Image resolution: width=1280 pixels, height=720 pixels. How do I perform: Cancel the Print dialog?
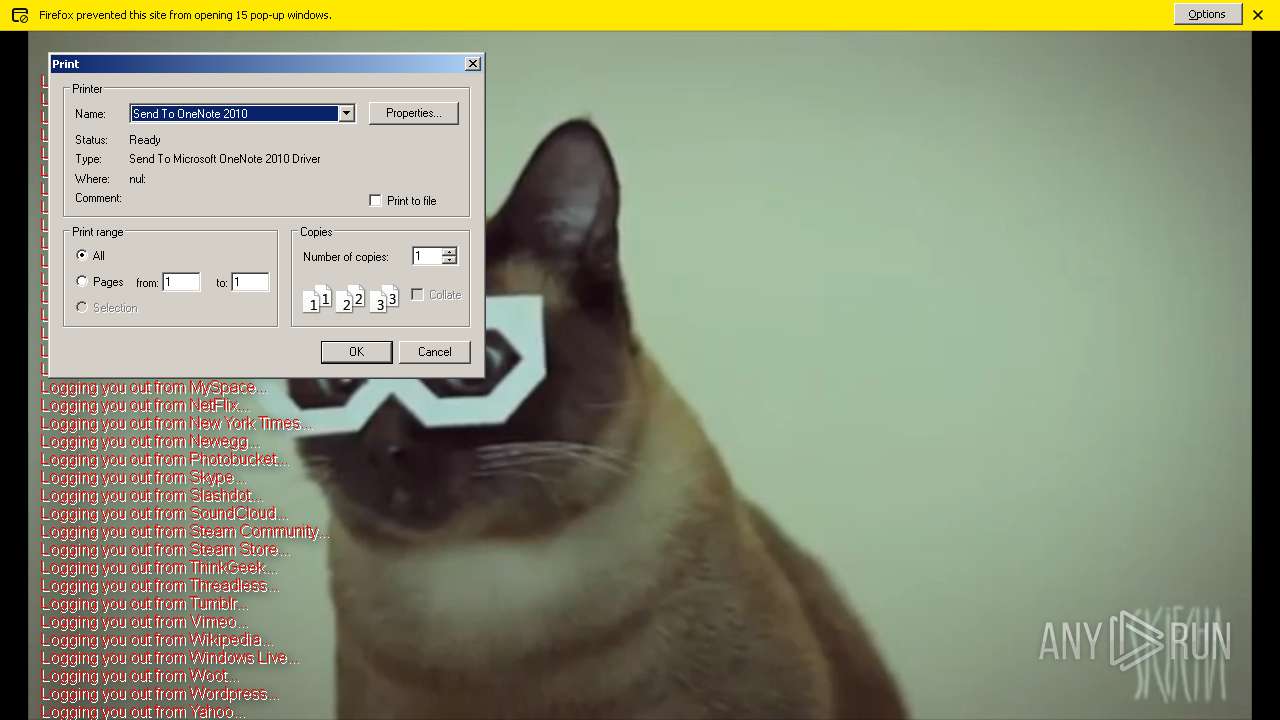pos(434,352)
